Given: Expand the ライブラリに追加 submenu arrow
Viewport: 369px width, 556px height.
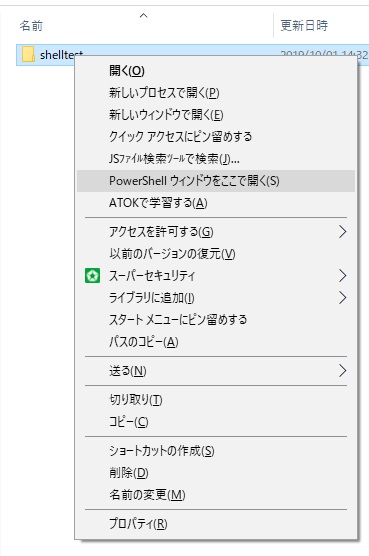Looking at the screenshot, I should pos(342,298).
